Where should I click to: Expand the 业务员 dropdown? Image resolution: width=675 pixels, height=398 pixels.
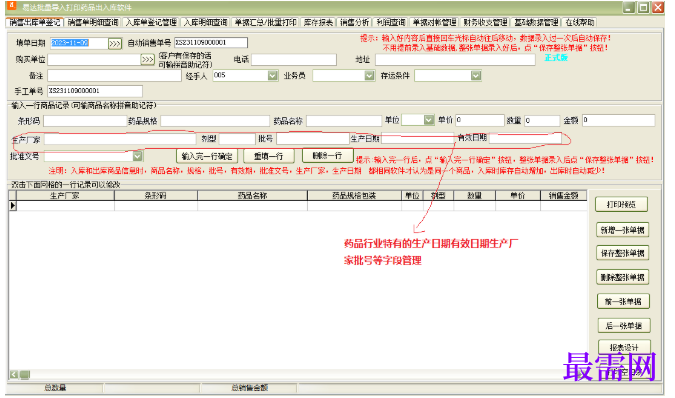[369, 76]
